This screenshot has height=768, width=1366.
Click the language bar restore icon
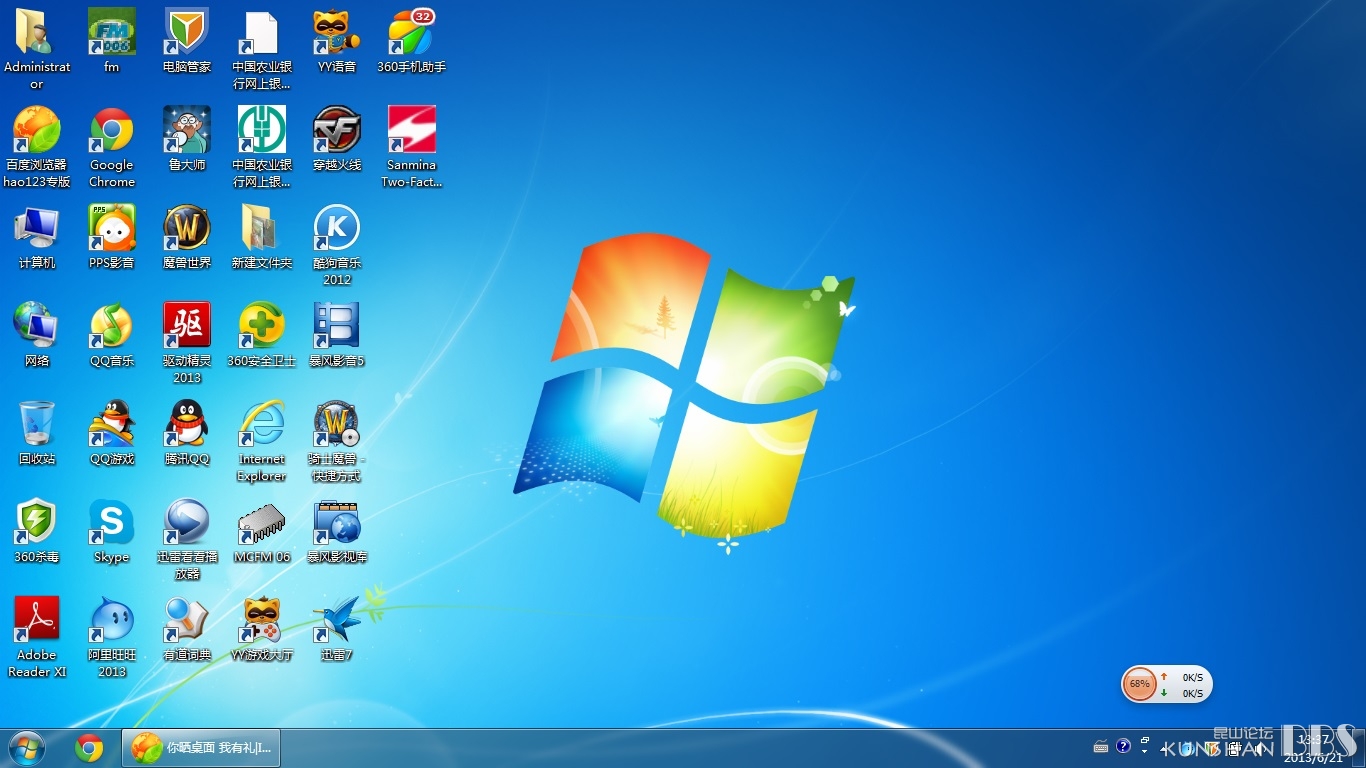pos(1145,741)
